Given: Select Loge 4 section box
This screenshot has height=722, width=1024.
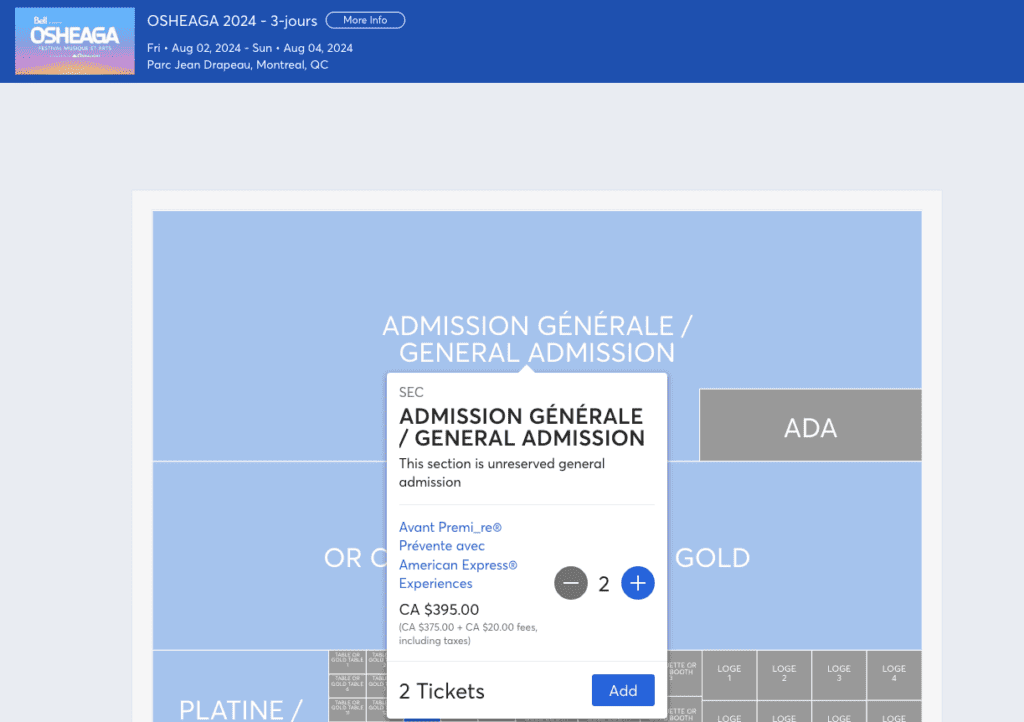Looking at the screenshot, I should tap(894, 674).
